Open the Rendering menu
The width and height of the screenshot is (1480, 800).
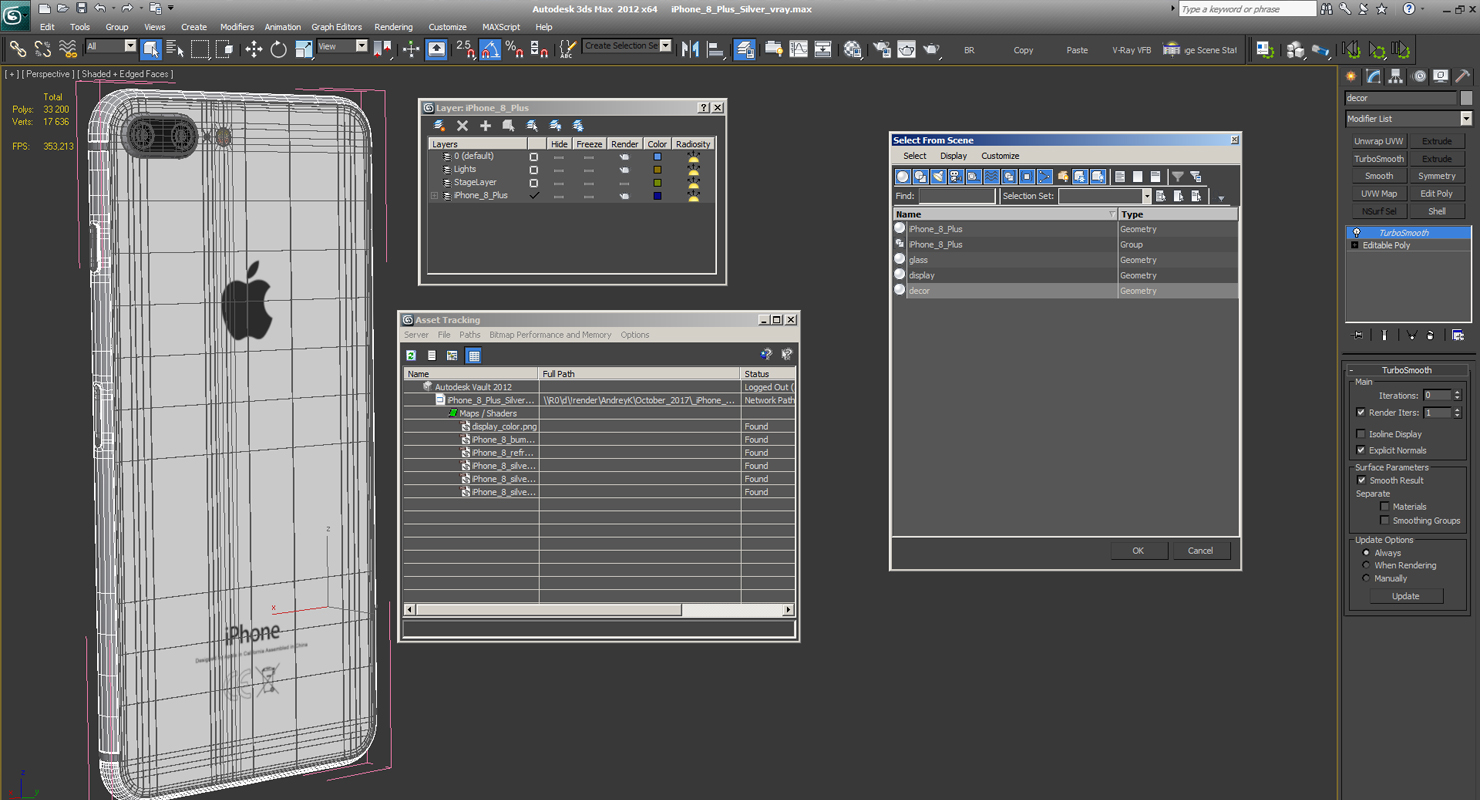coord(393,27)
